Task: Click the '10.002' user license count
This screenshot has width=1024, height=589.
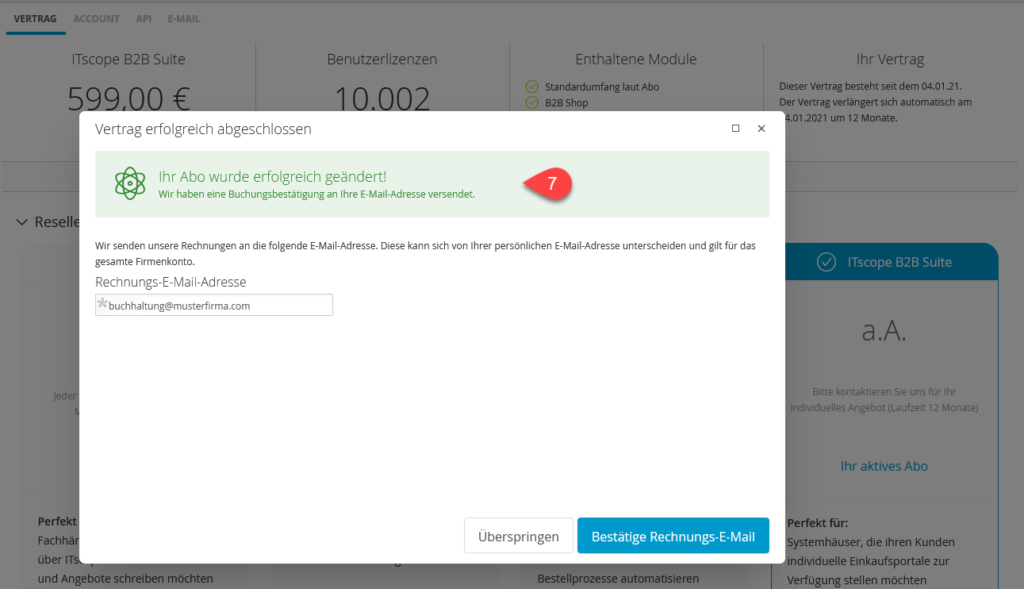Action: point(382,98)
